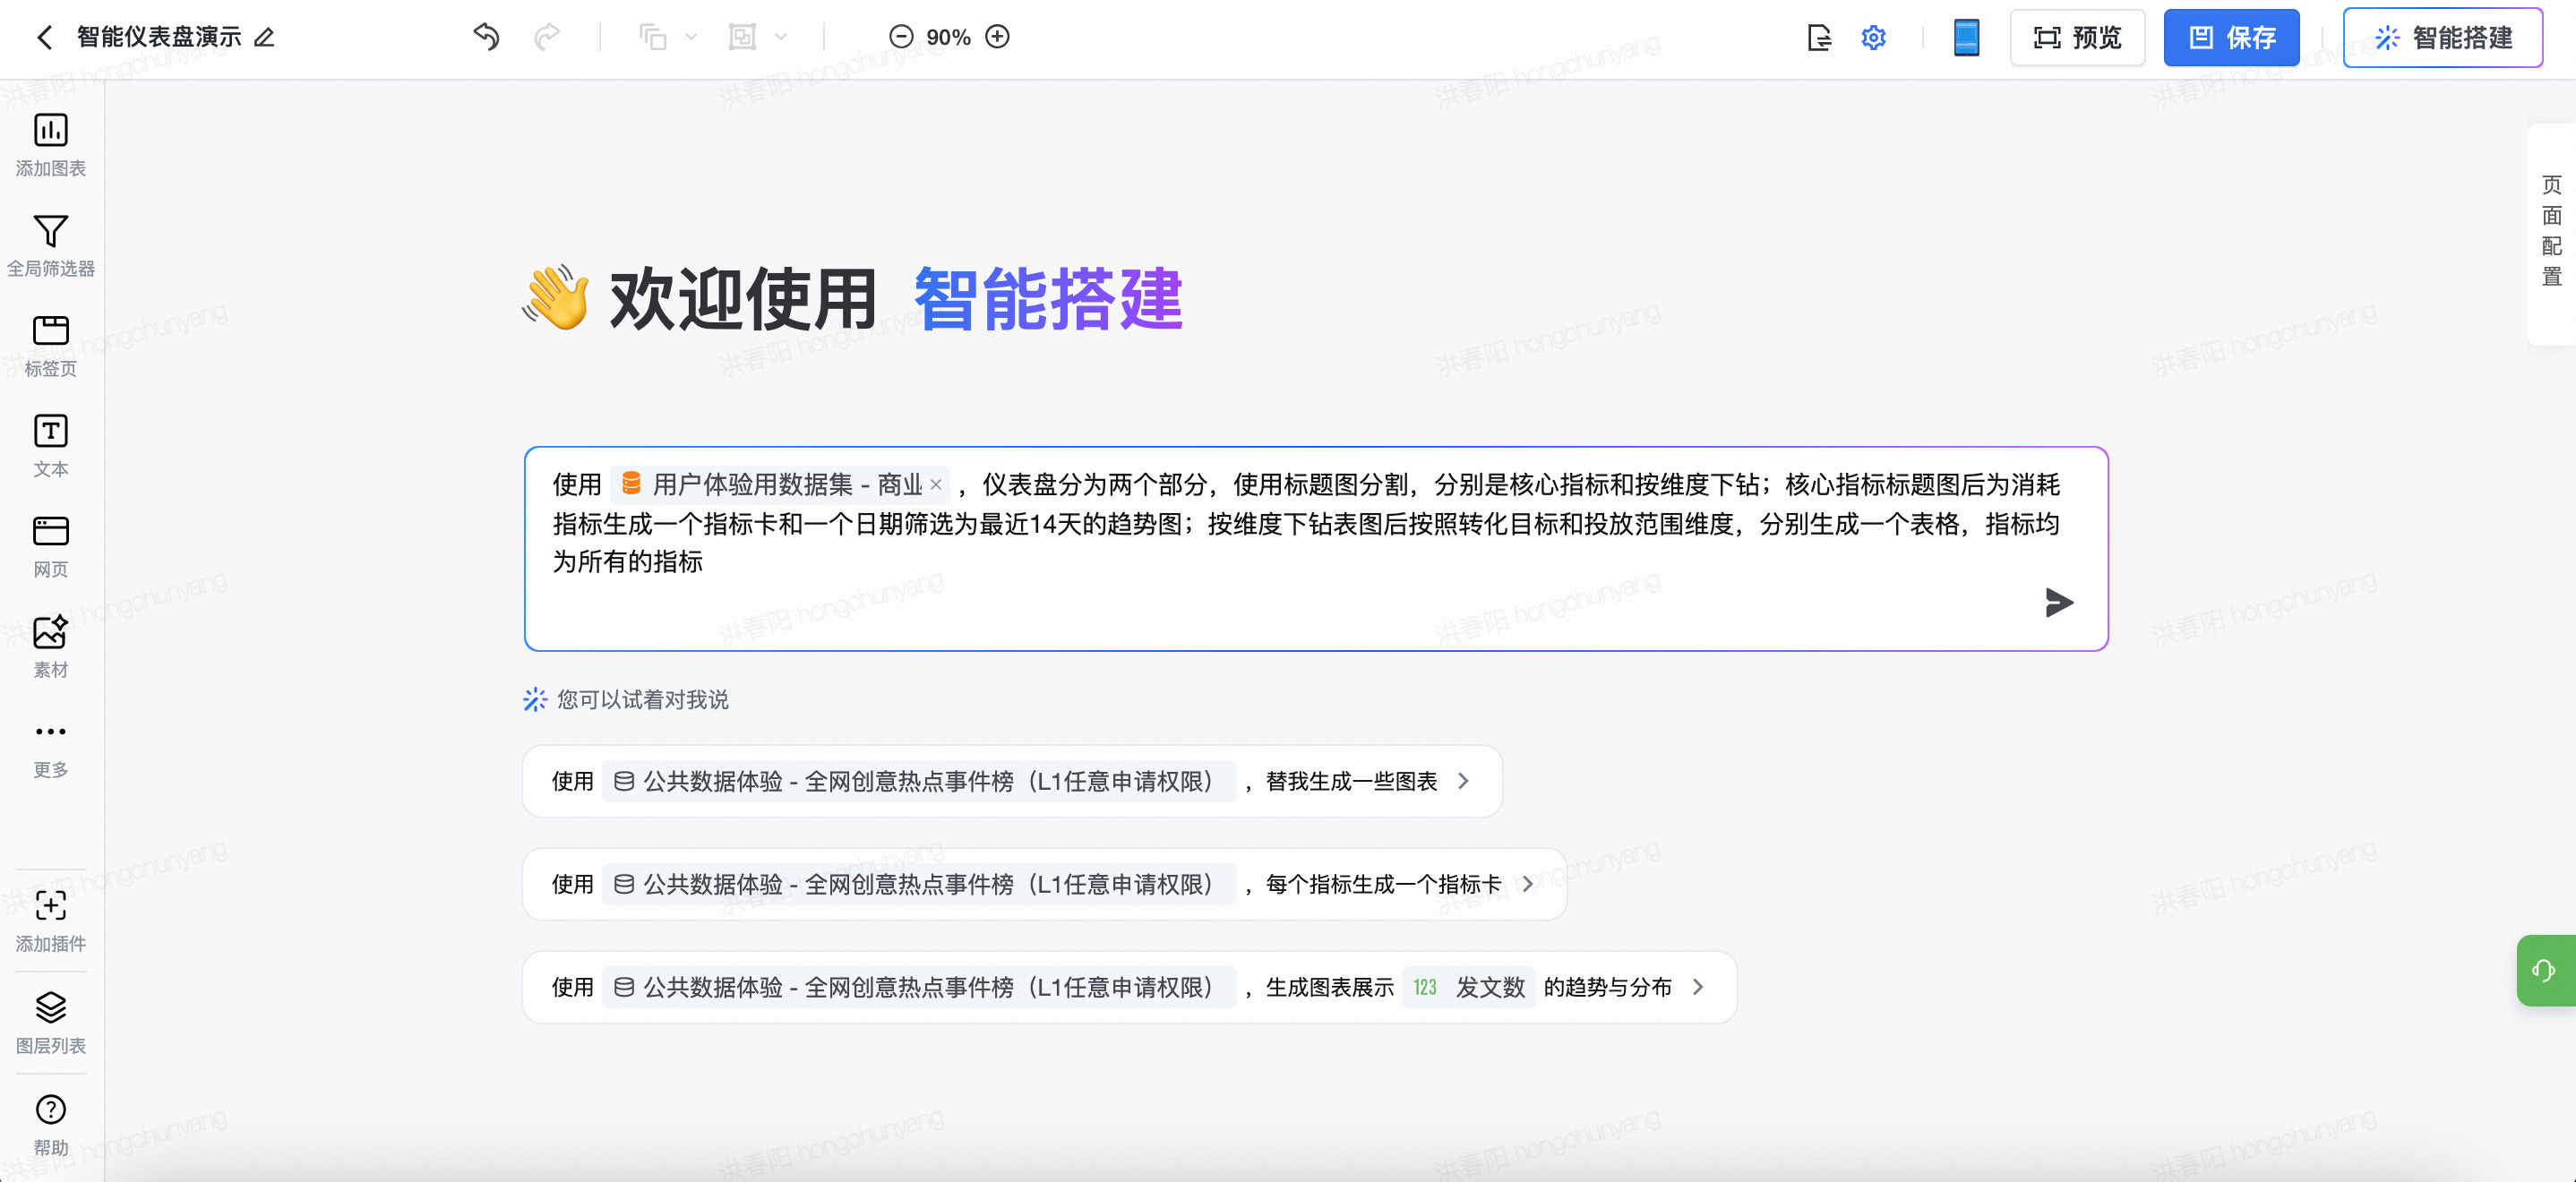Screen dimensions: 2576x1182
Task: Click the undo arrow in toolbar
Action: (486, 37)
